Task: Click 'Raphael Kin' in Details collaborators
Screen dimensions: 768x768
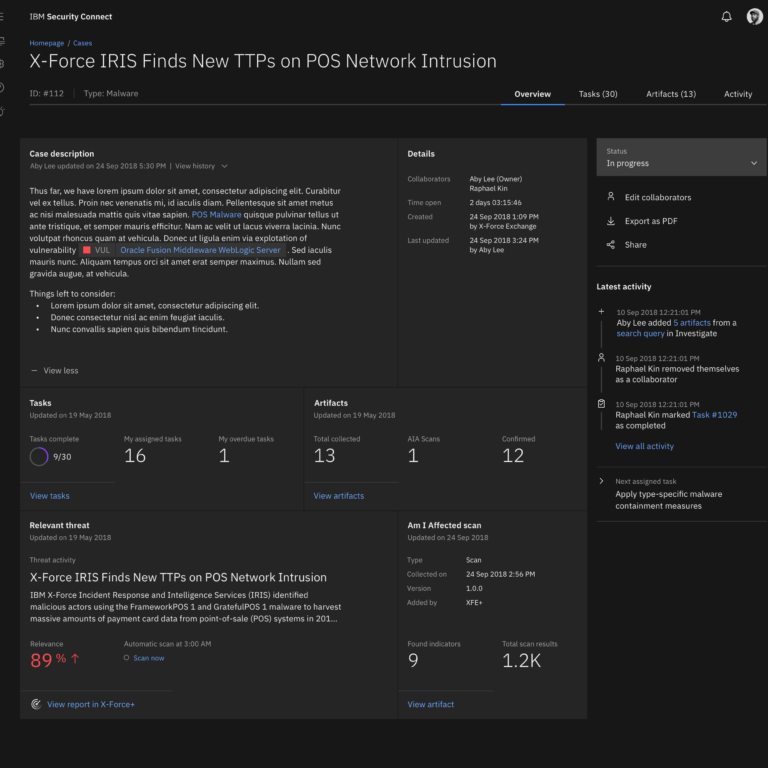Action: [x=488, y=189]
